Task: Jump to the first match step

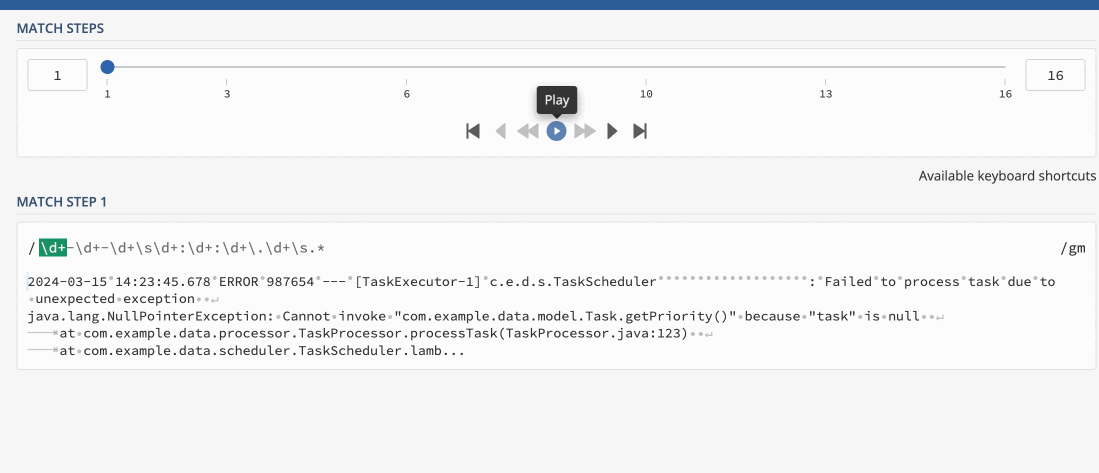Action: pyautogui.click(x=473, y=131)
